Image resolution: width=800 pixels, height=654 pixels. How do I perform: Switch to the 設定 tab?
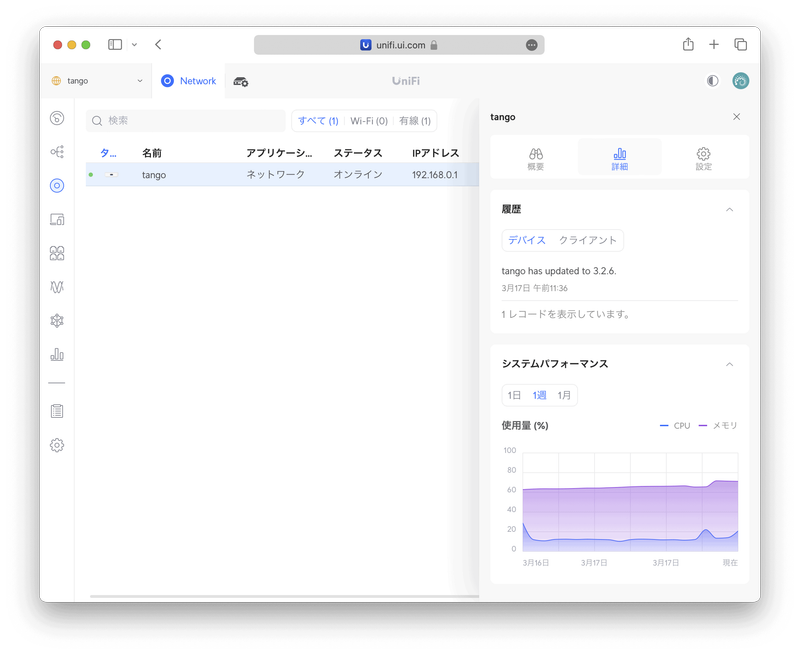tap(703, 158)
